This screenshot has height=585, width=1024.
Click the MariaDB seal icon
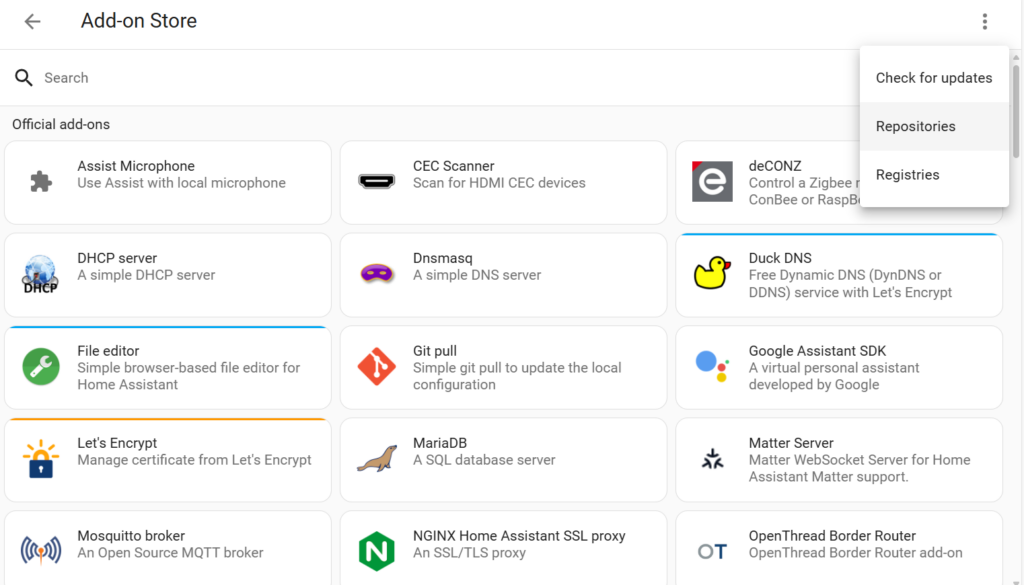(x=377, y=459)
